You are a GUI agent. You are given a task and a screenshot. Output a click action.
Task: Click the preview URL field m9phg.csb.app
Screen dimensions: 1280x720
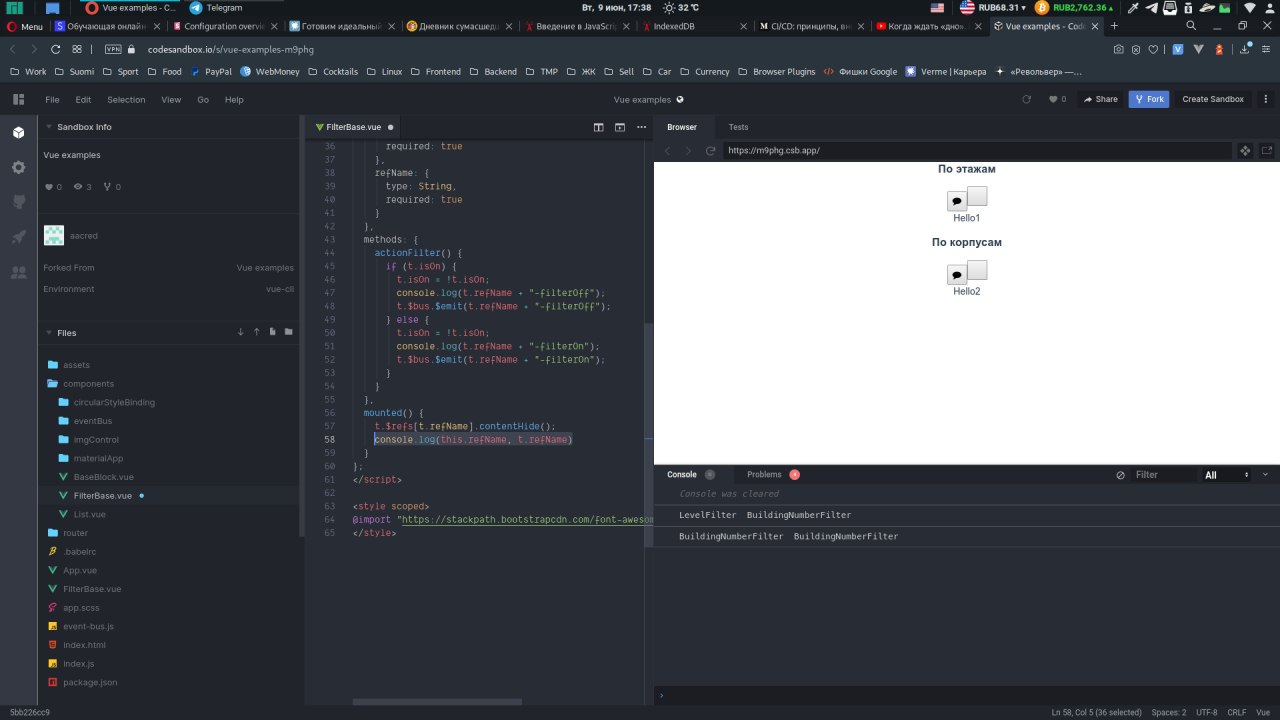click(x=978, y=151)
